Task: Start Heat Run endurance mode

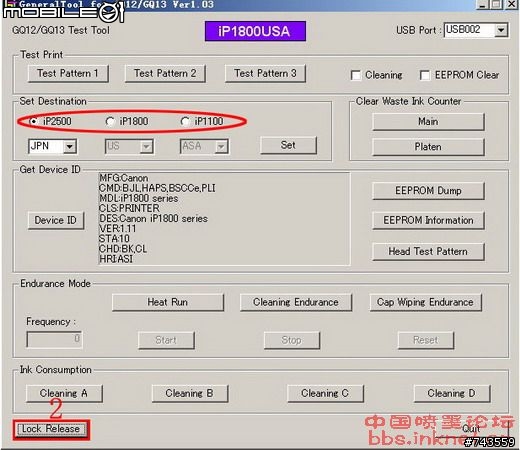Action: (168, 302)
